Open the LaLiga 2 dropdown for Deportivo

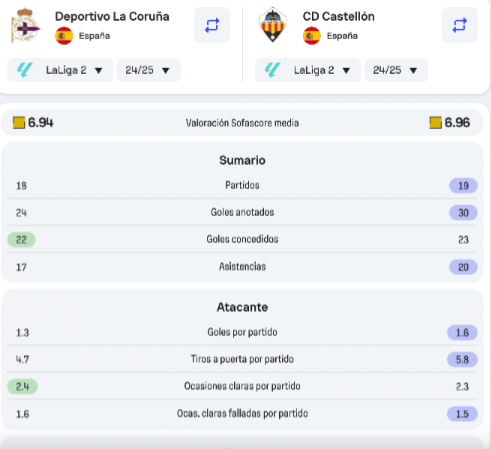(x=60, y=70)
